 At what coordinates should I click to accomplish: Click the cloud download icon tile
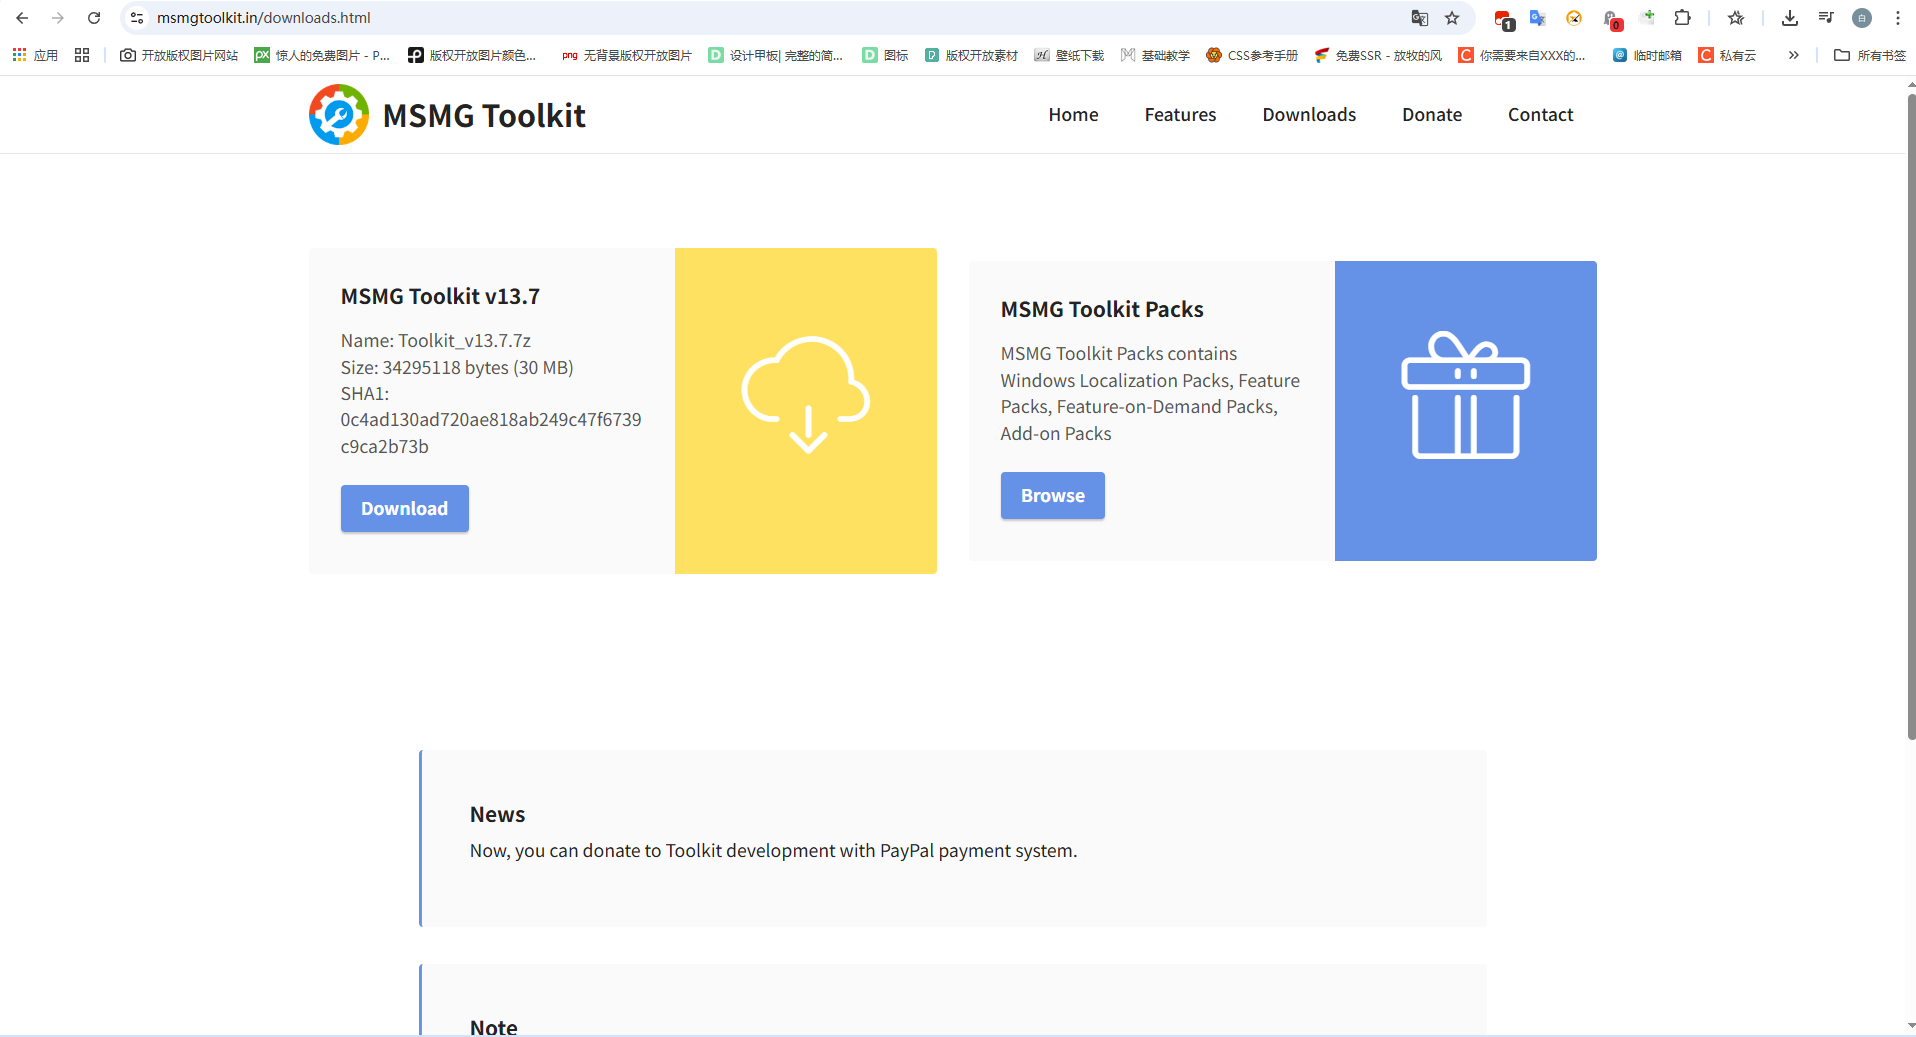(805, 410)
